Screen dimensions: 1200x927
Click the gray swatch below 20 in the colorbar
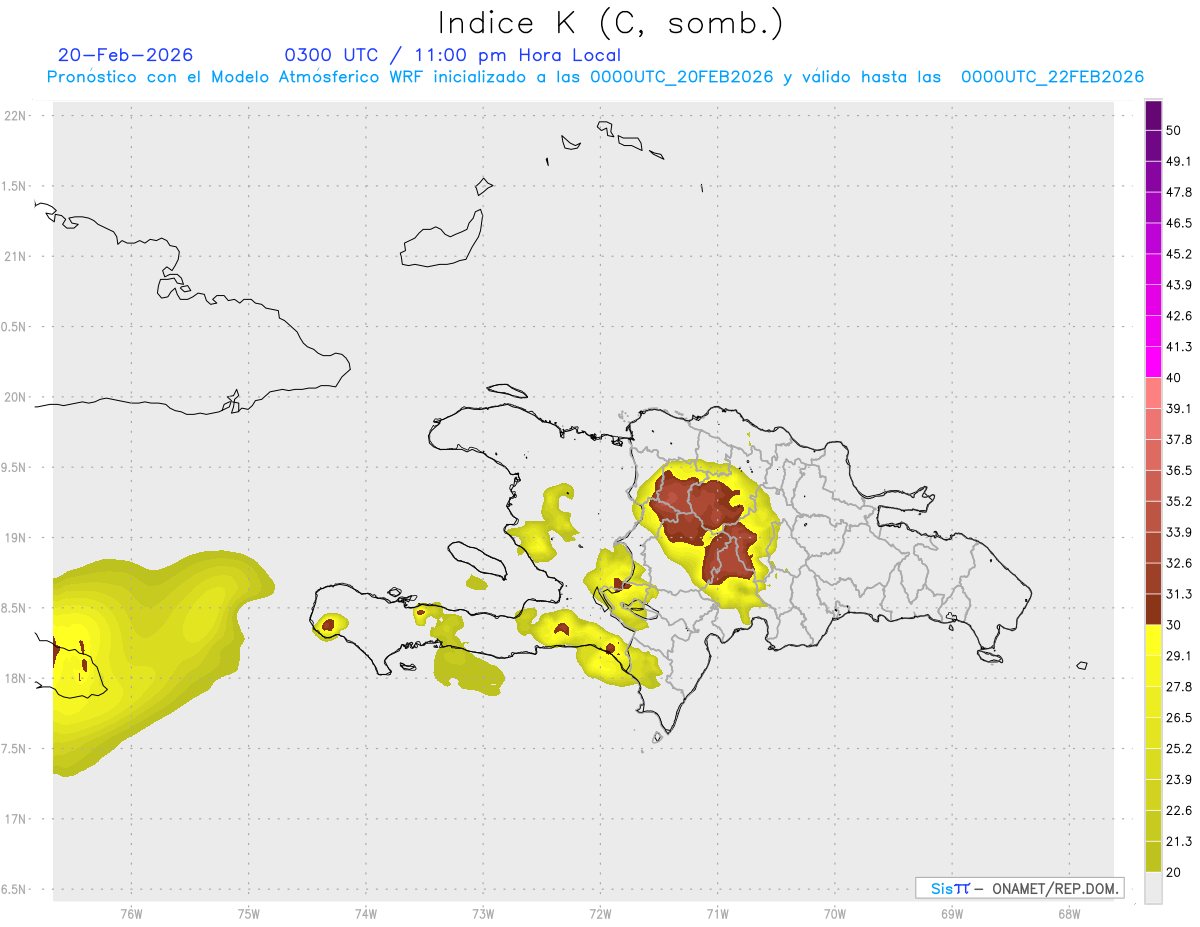point(1153,887)
